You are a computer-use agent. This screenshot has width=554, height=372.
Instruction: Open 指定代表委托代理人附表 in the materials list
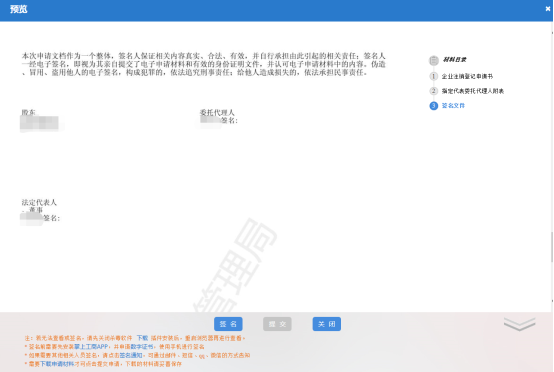pyautogui.click(x=473, y=91)
